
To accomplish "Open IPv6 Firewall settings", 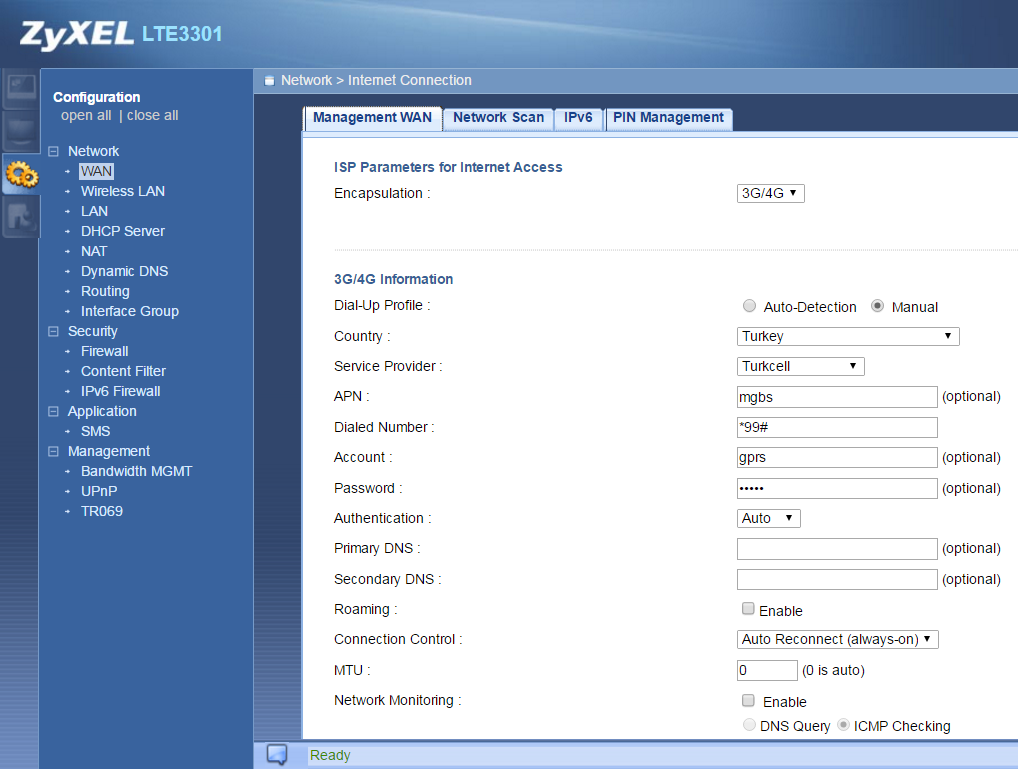I will click(x=121, y=392).
